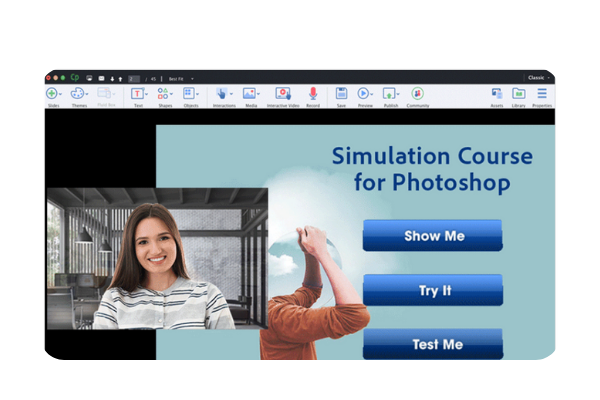Go to next slide with down arrow
This screenshot has height=400, width=600.
112,79
